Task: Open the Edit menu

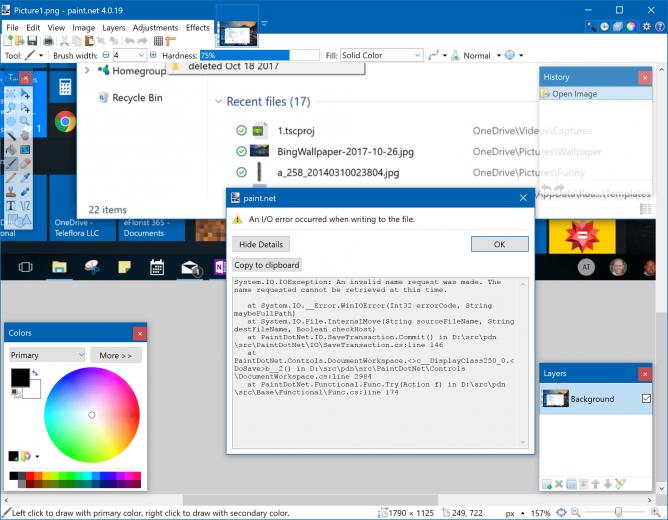Action: (x=33, y=28)
